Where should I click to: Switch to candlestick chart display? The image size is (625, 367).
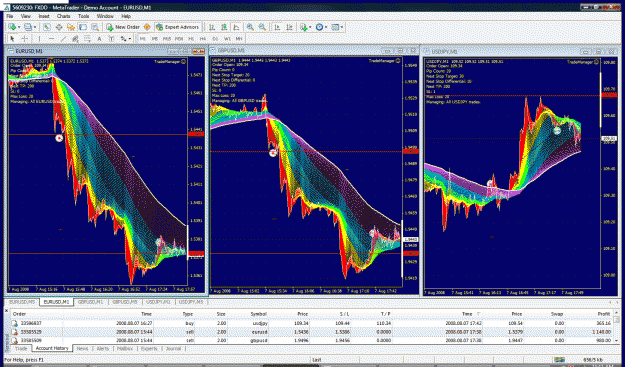224,27
